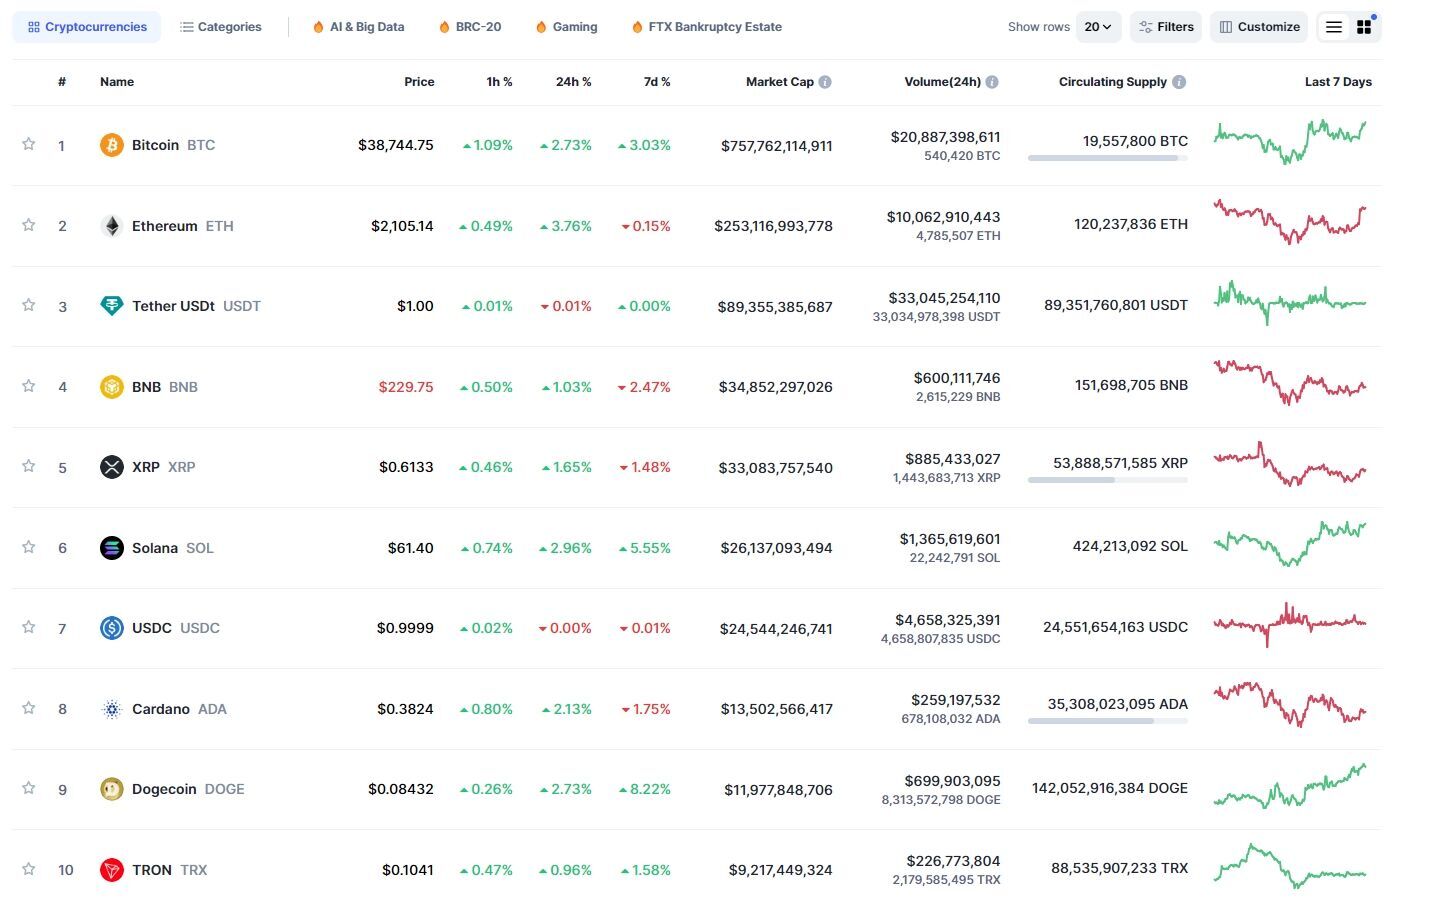Star Bitcoin to add to watchlist
The width and height of the screenshot is (1429, 903).
click(29, 144)
